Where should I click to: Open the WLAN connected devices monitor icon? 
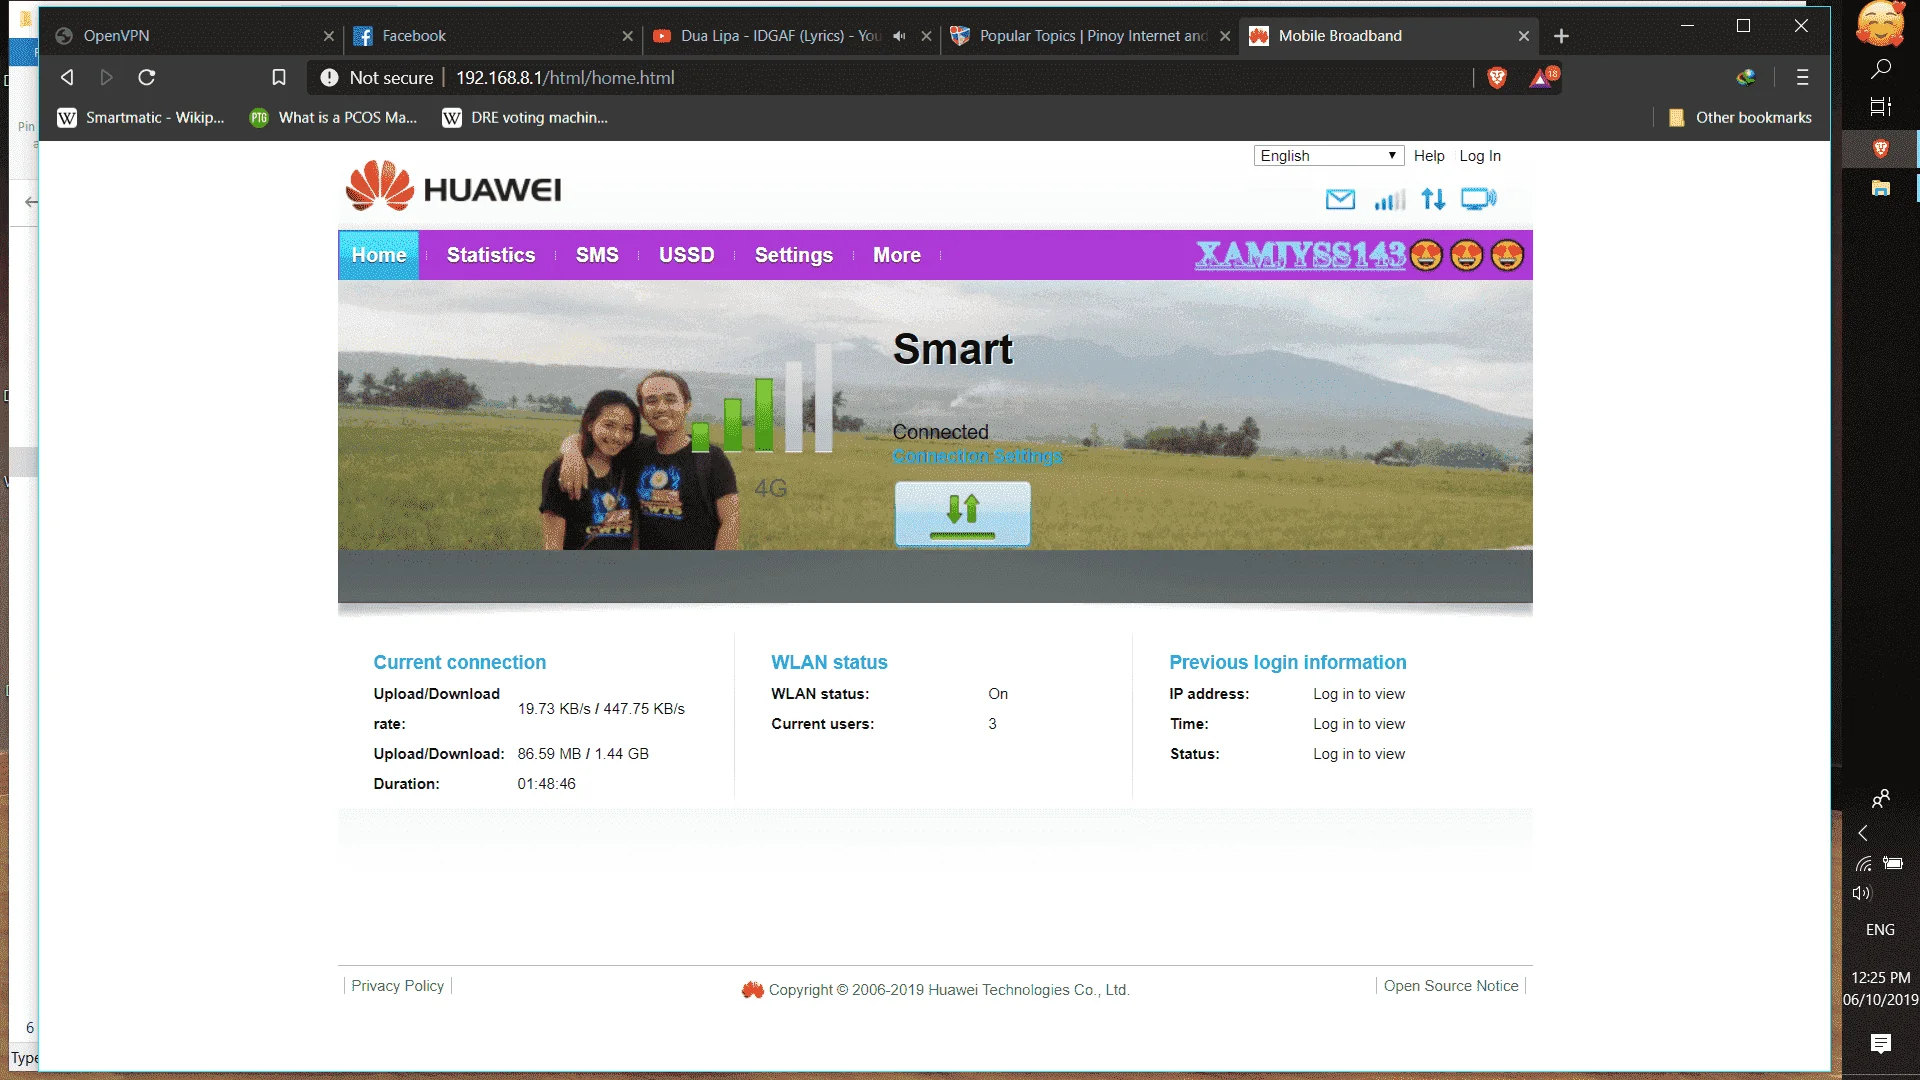click(1478, 199)
